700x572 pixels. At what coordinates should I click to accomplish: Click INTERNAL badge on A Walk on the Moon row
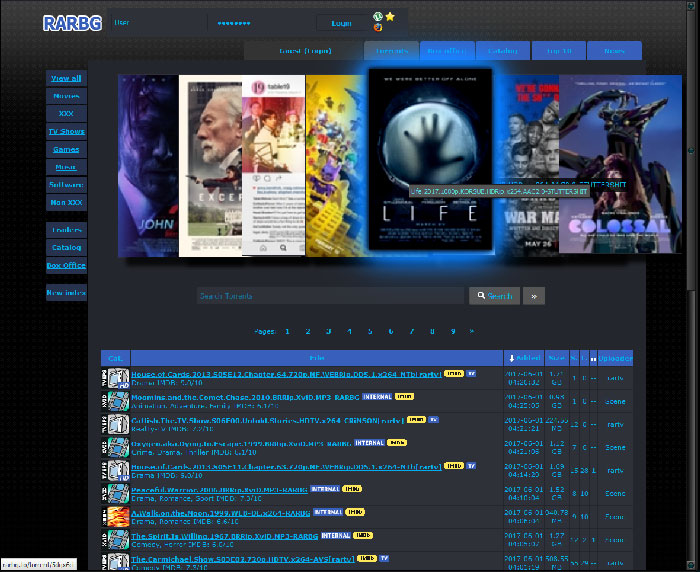(x=328, y=512)
